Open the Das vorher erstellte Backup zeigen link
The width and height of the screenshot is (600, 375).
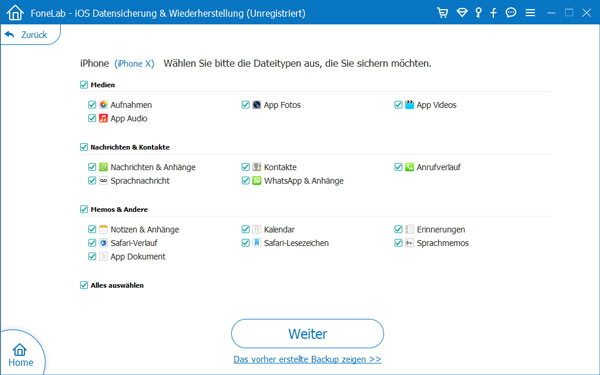pyautogui.click(x=307, y=359)
